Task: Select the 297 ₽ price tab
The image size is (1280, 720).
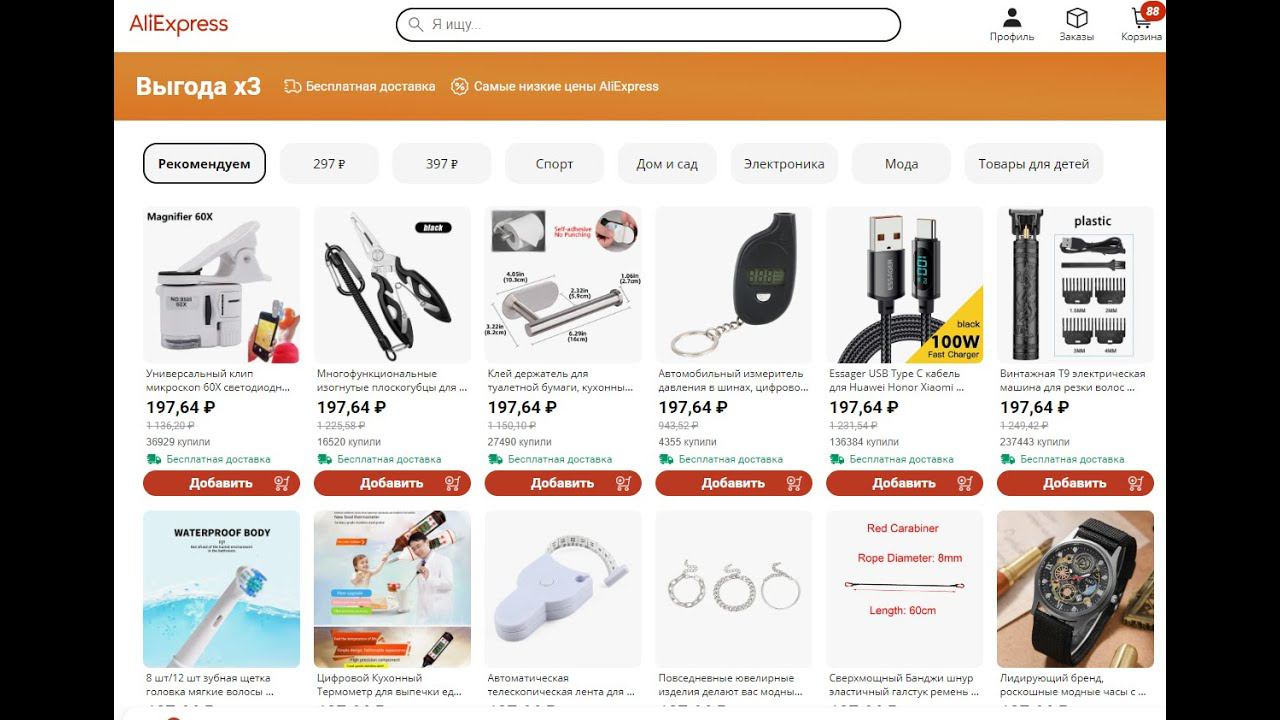Action: tap(329, 163)
